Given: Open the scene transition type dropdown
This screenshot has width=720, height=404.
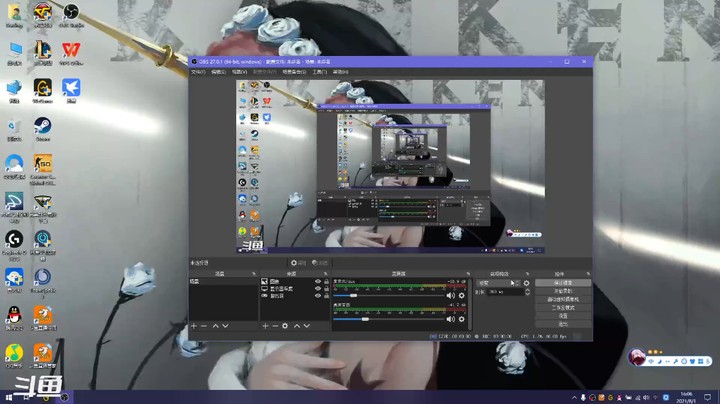Looking at the screenshot, I should coord(498,283).
